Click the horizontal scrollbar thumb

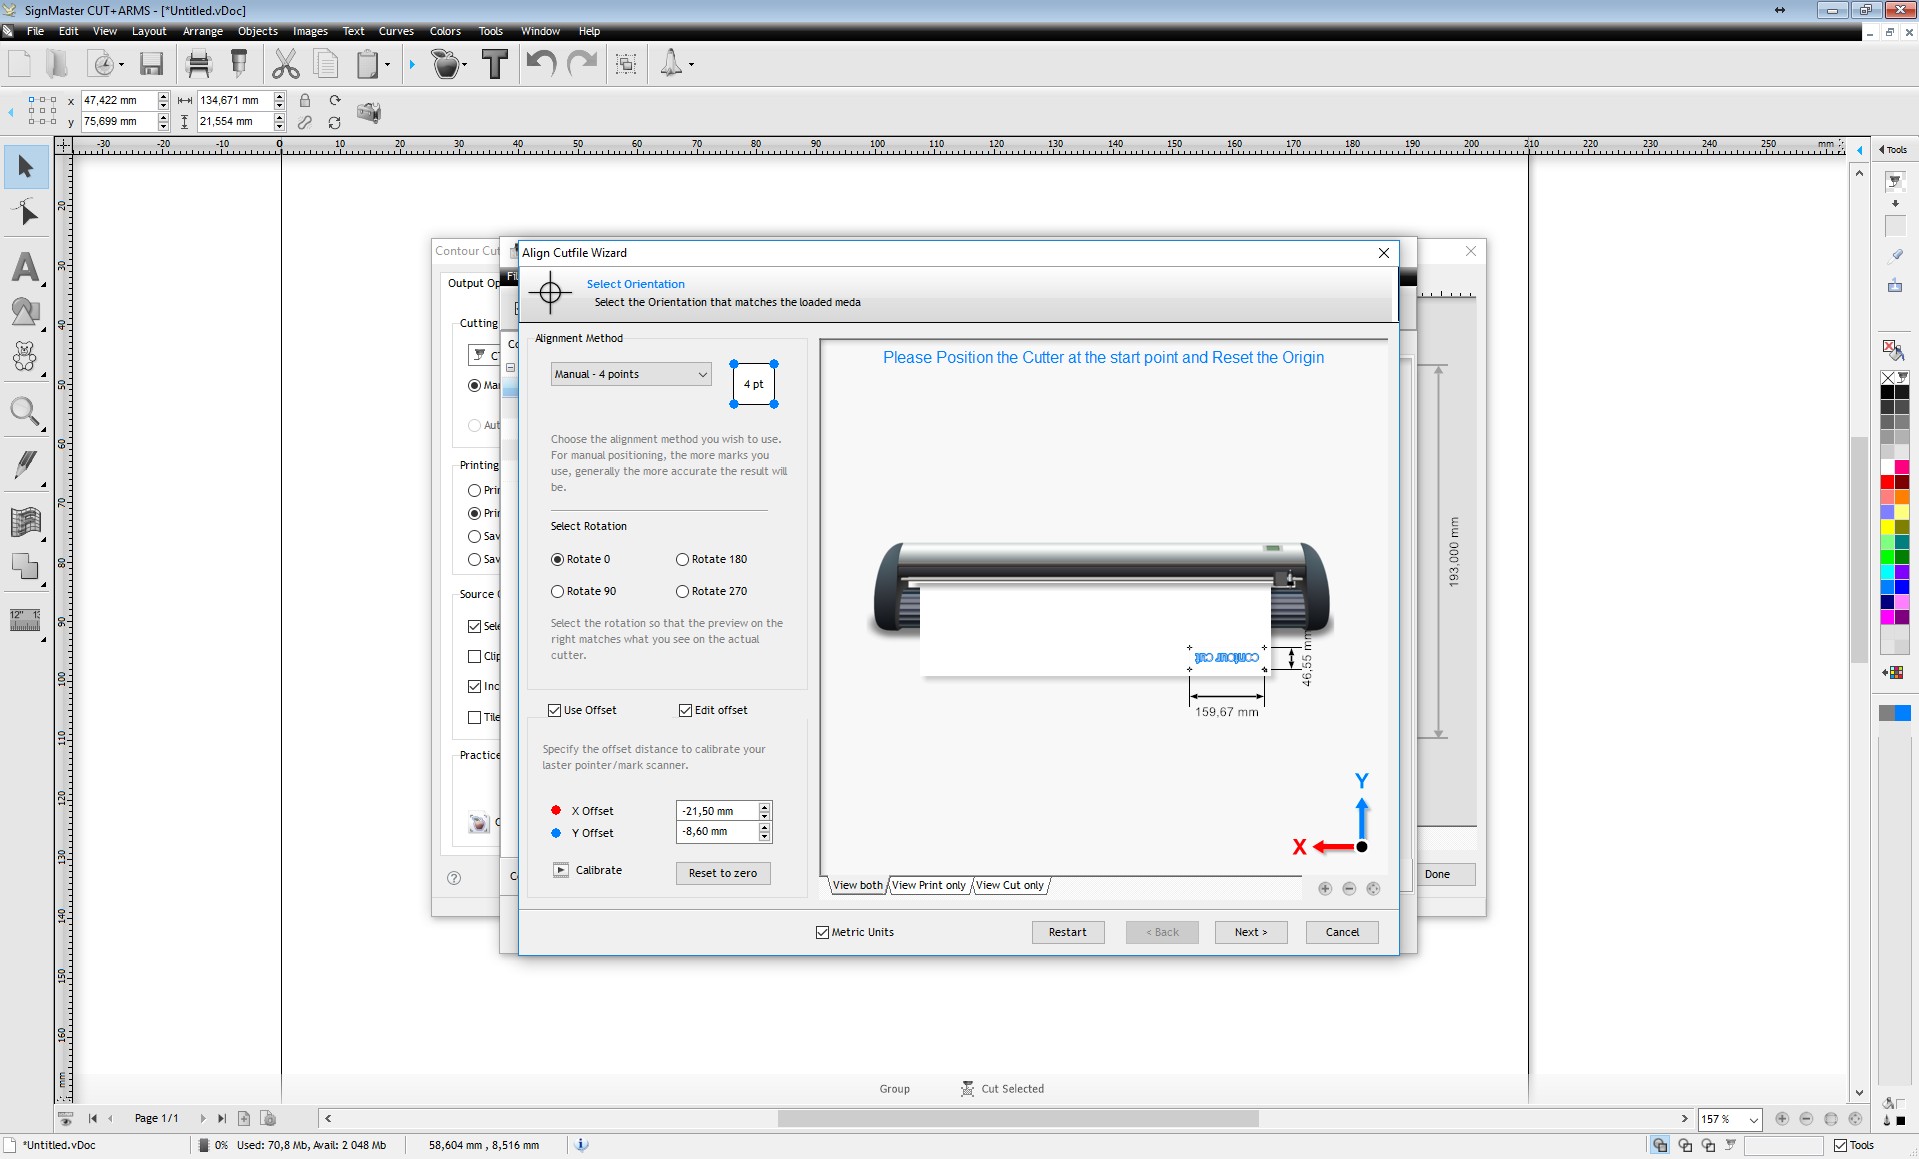tap(1018, 1119)
